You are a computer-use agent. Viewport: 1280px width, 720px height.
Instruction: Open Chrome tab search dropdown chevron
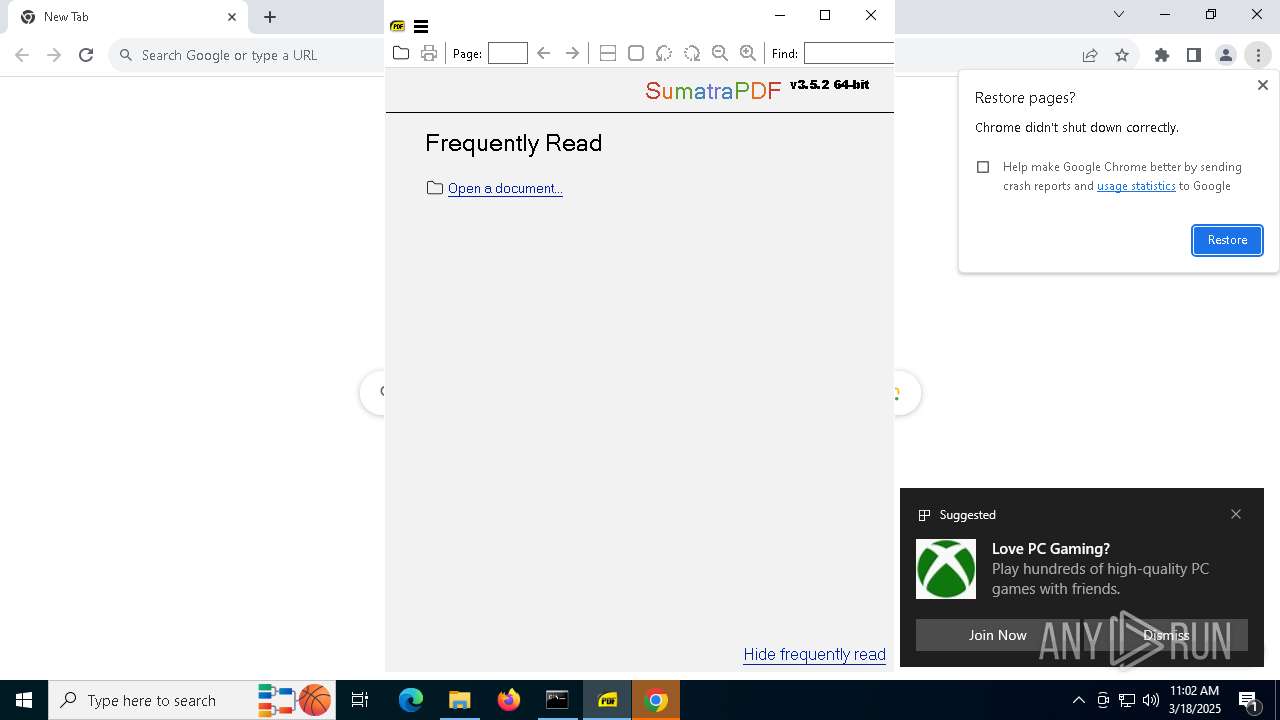point(1119,14)
